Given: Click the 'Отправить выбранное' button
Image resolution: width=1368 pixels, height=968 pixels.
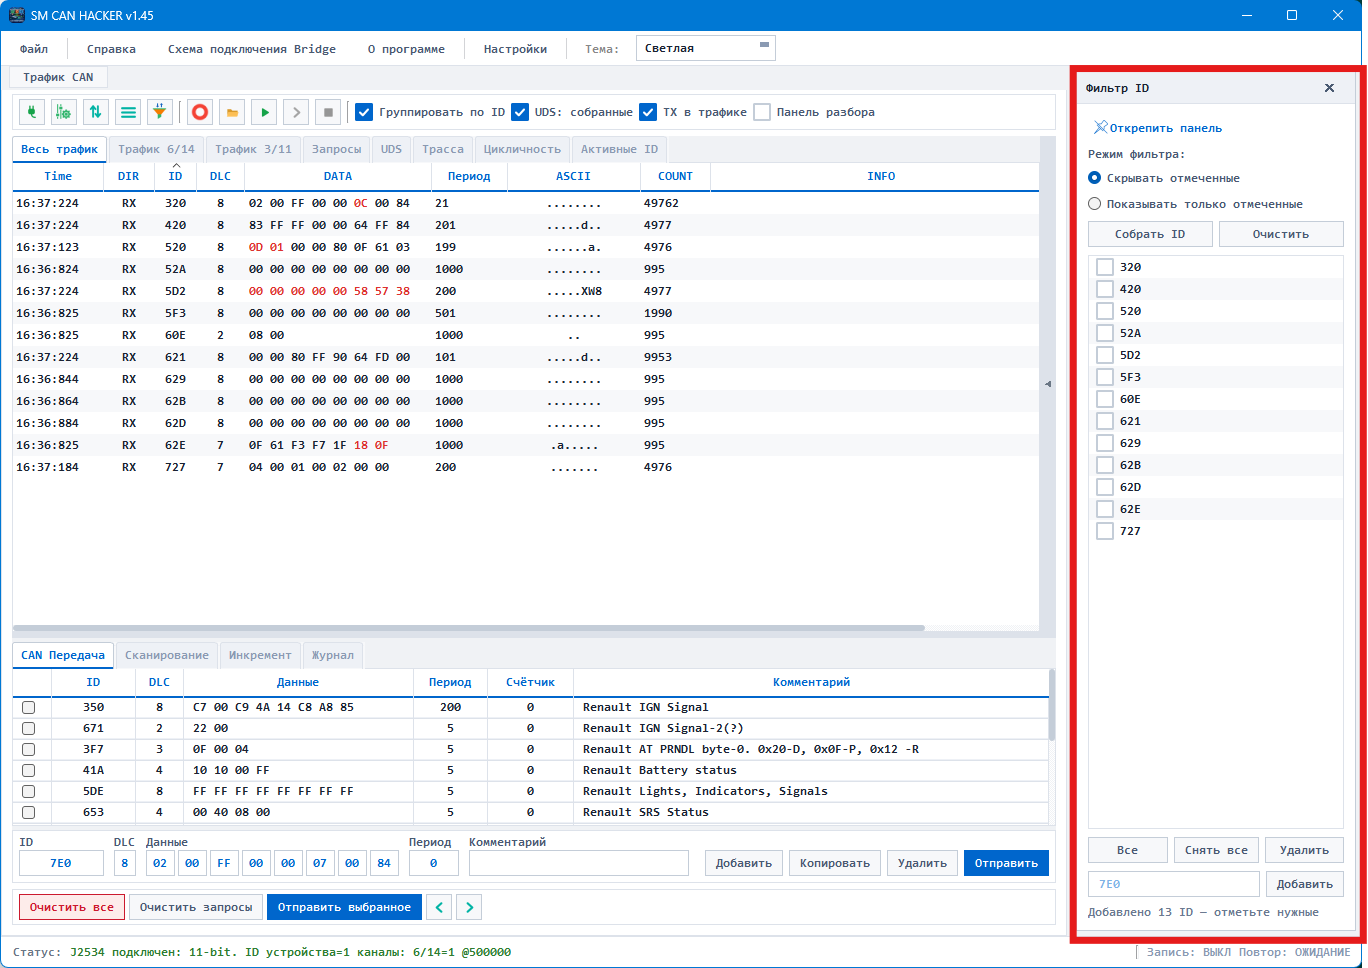Looking at the screenshot, I should pyautogui.click(x=344, y=907).
